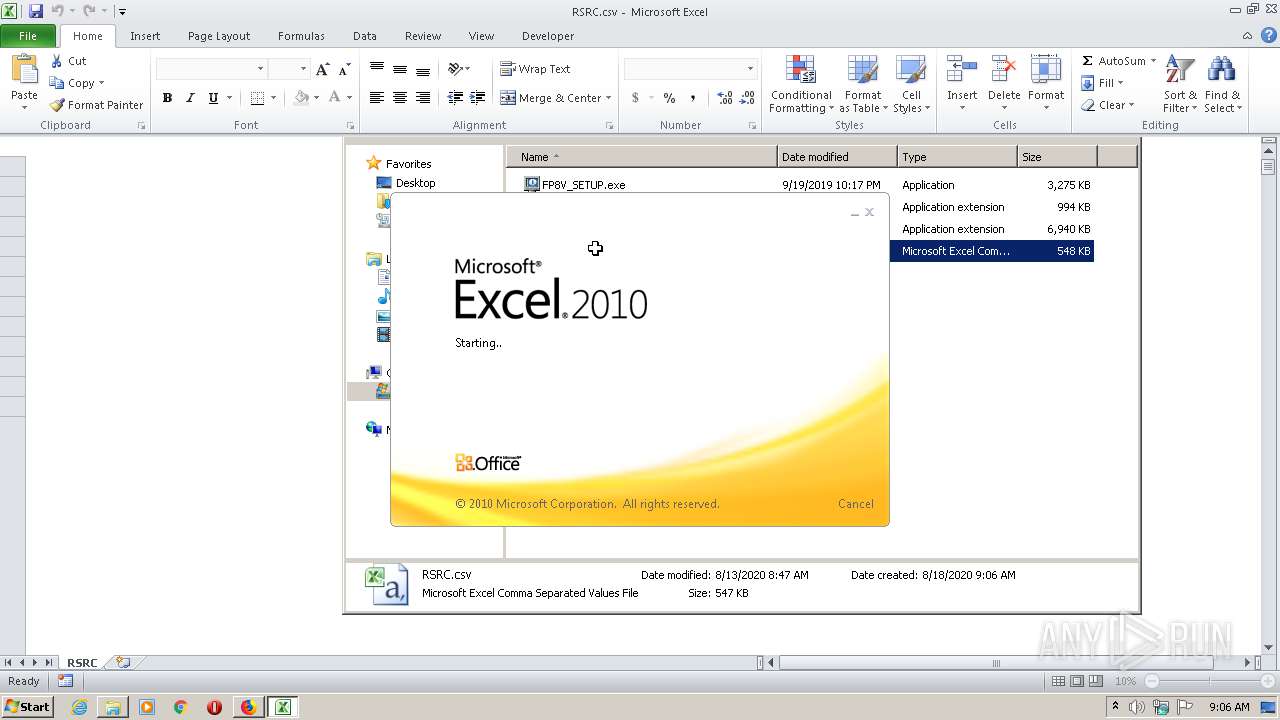Open Cell Styles gallery
The height and width of the screenshot is (720, 1280).
coord(911,85)
